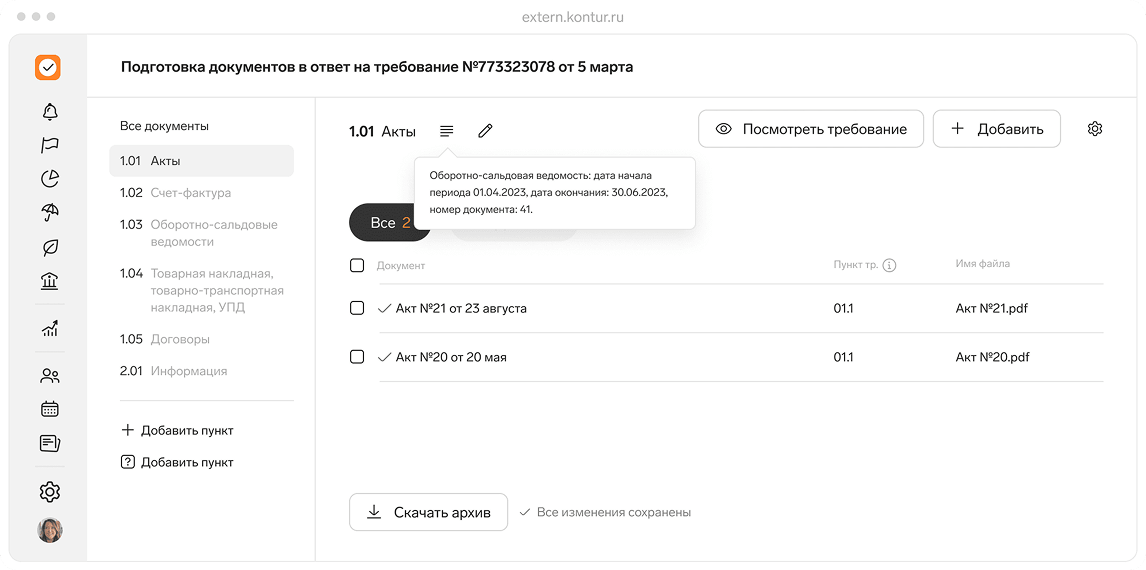Switch to the Все 2 filter tab
This screenshot has width=1146, height=570.
[389, 223]
